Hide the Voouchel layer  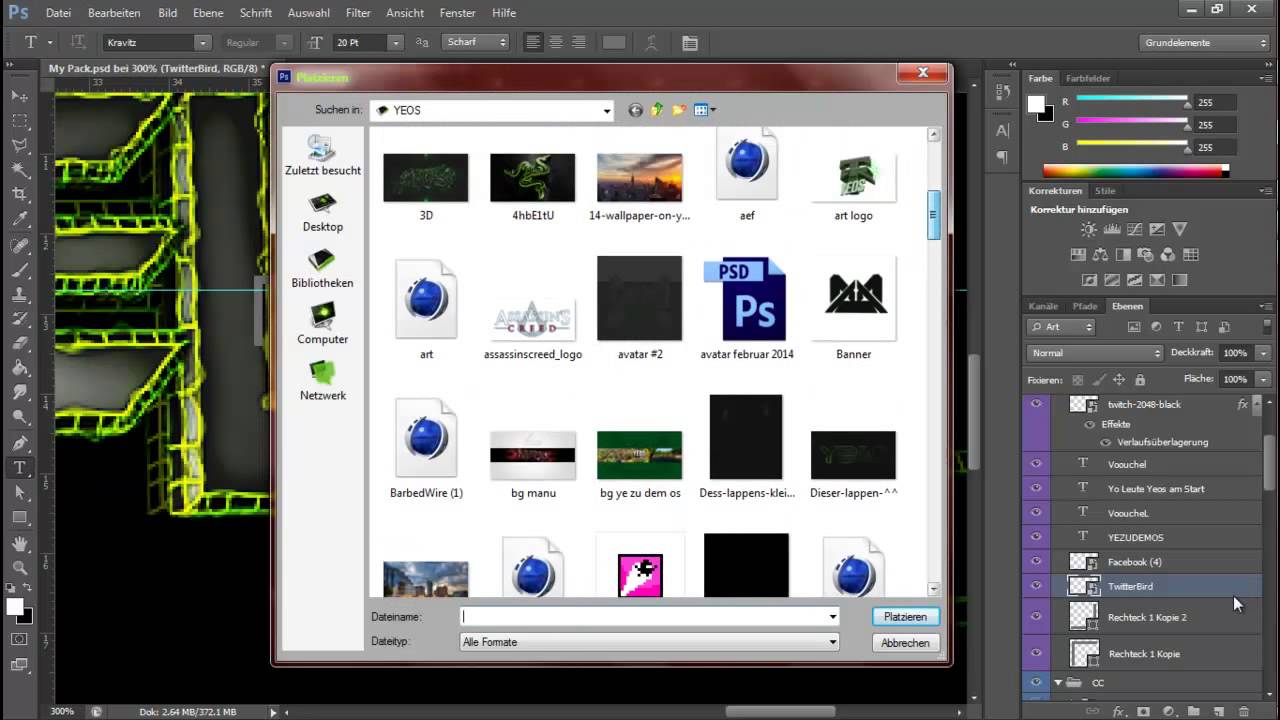point(1036,464)
